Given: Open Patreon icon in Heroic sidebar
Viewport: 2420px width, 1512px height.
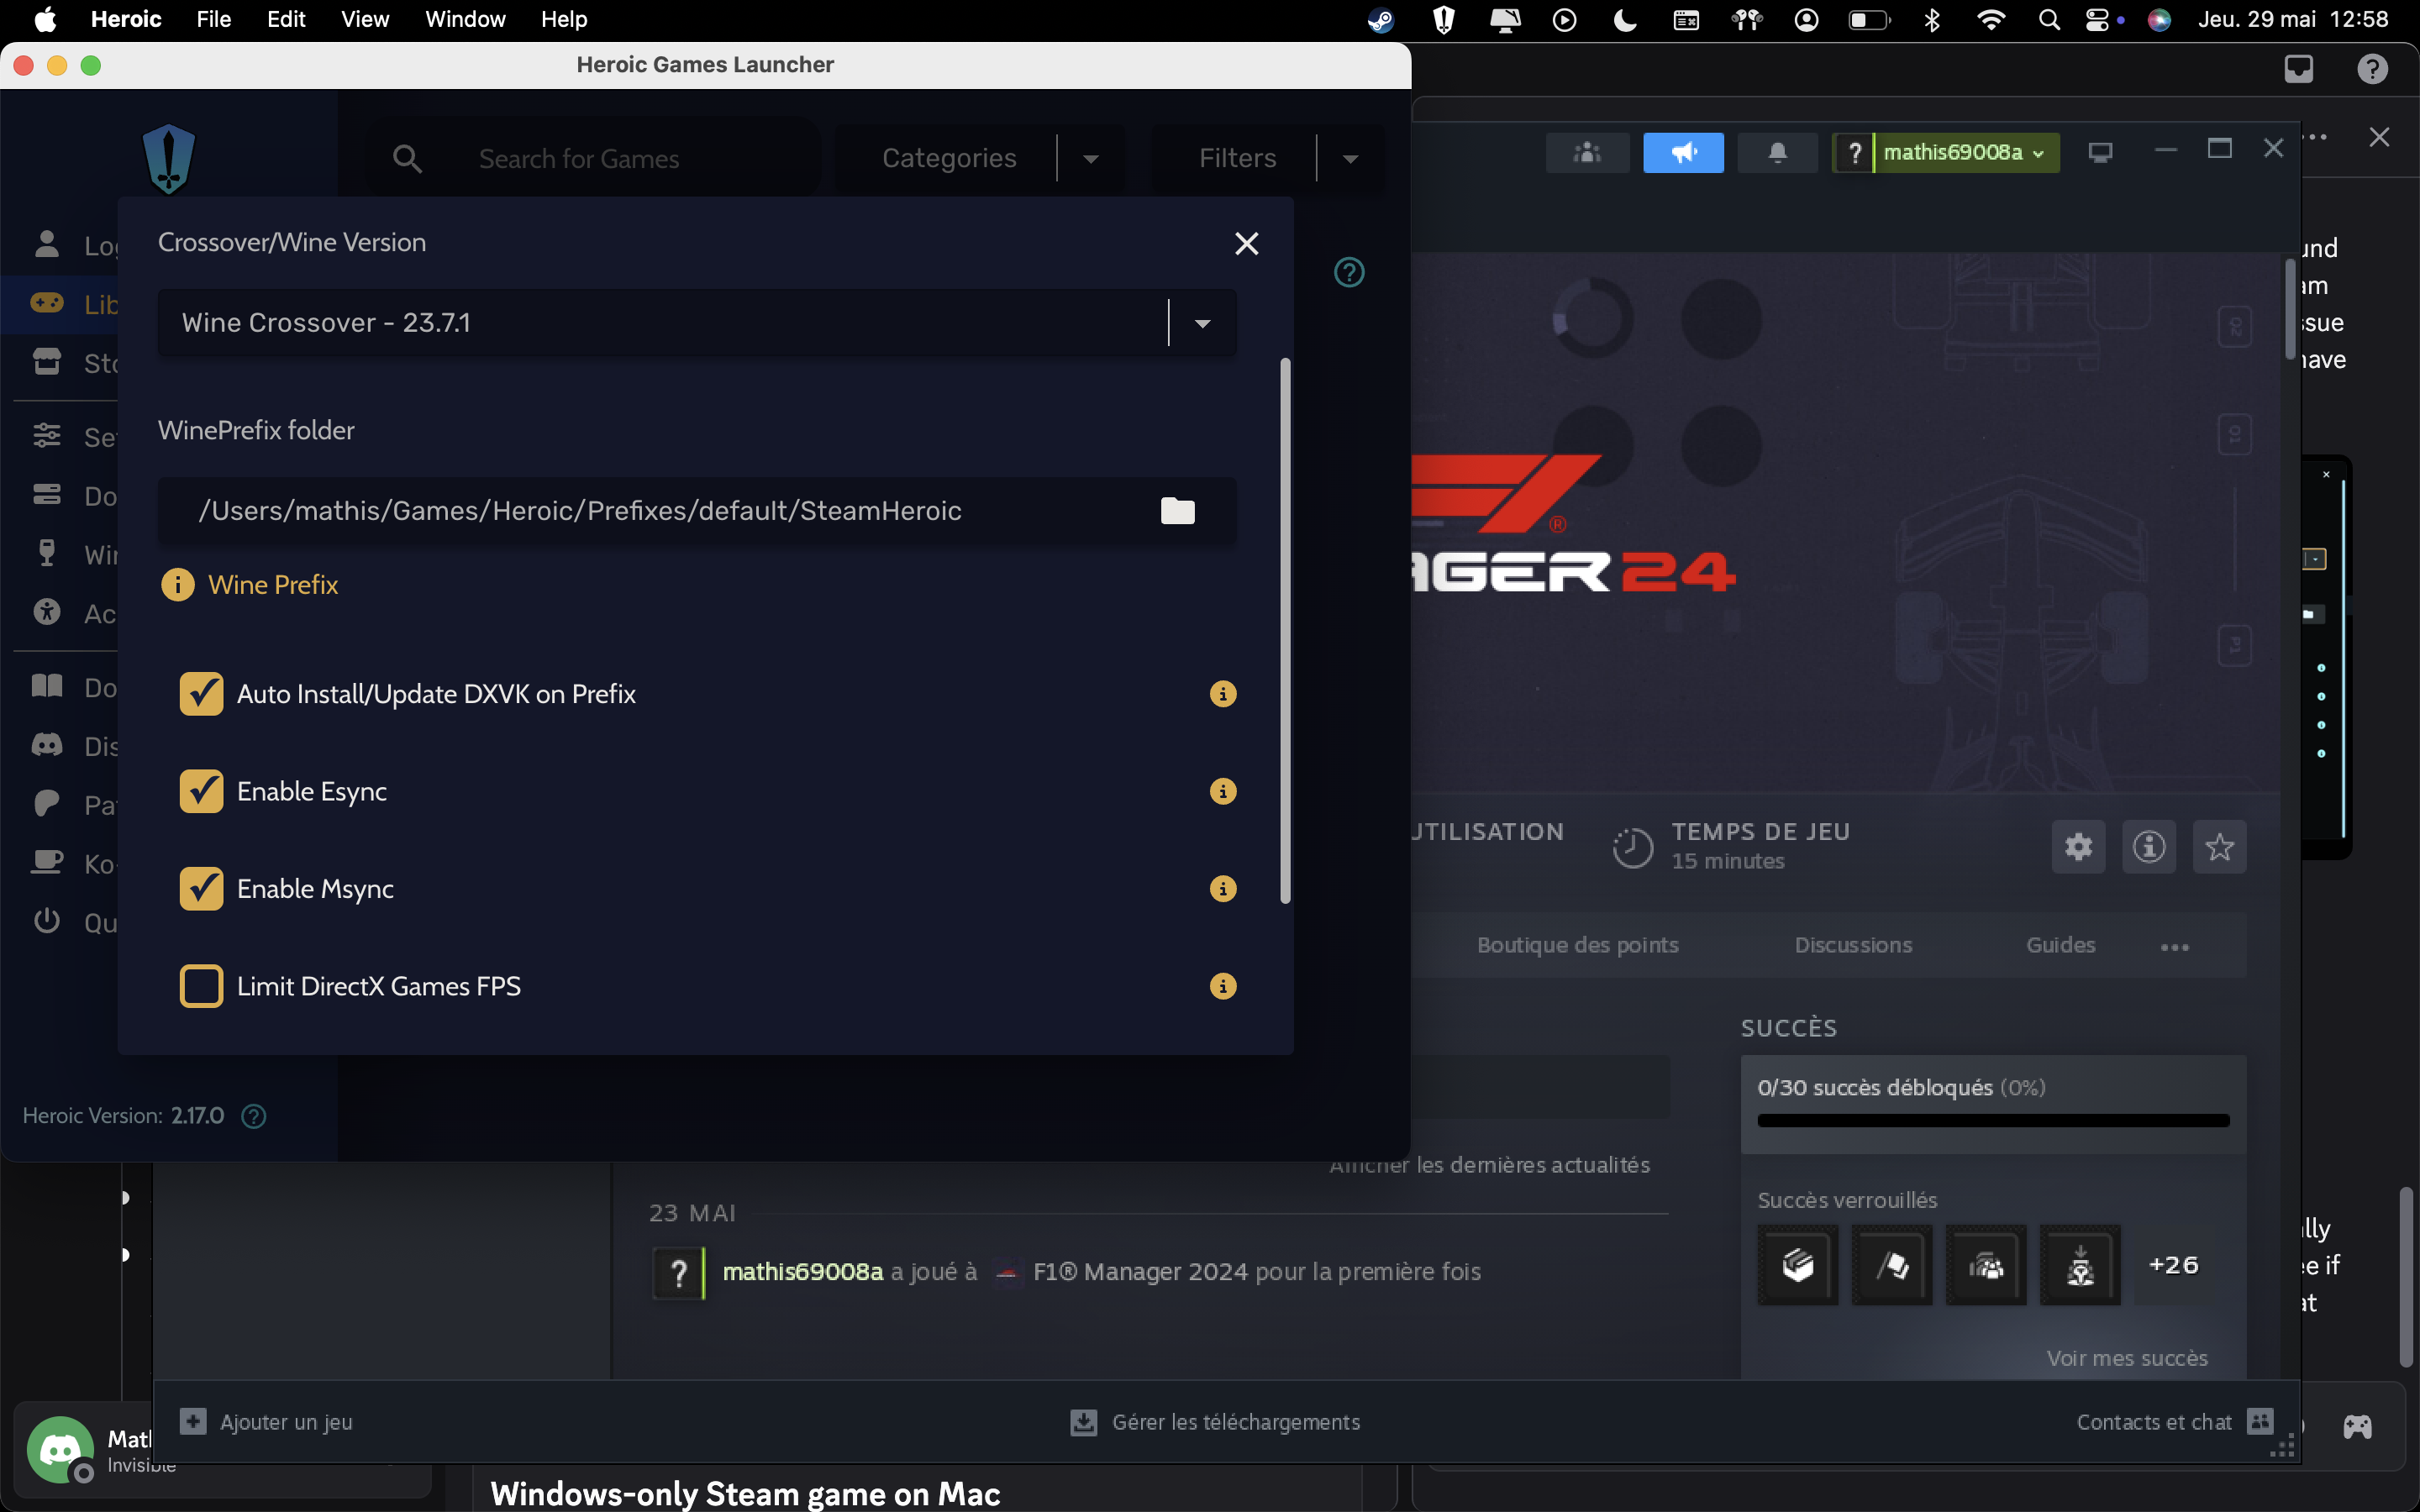Looking at the screenshot, I should click(47, 803).
